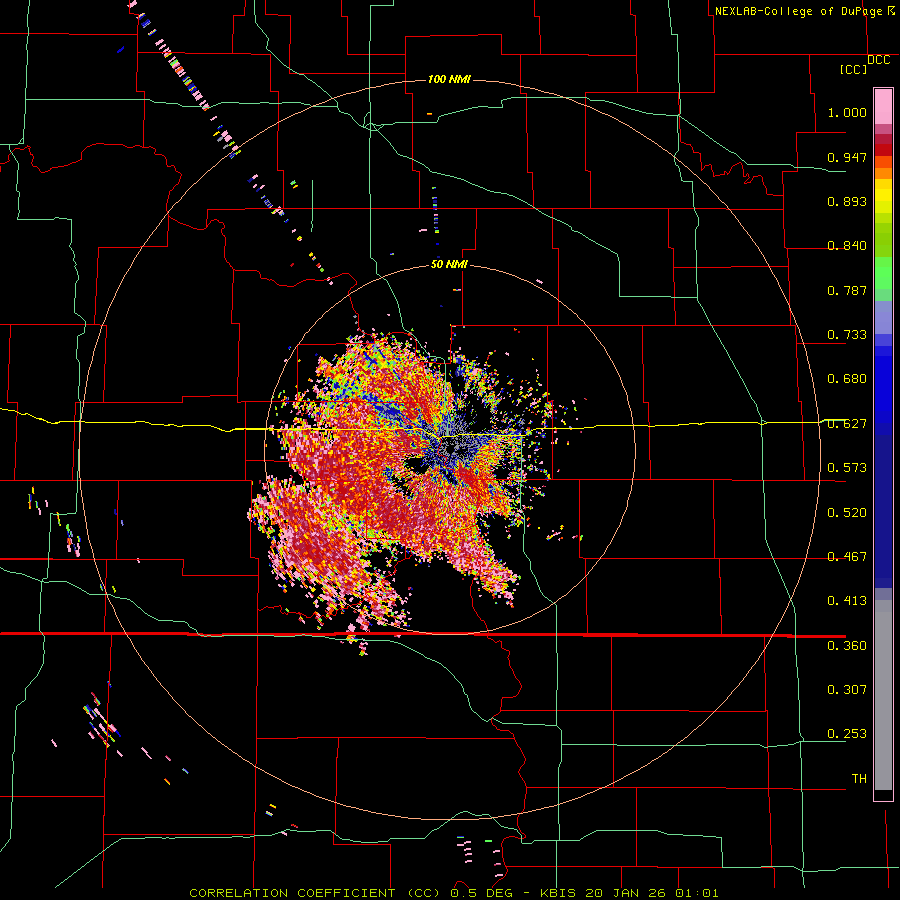Select the 0.253 scale value

(847, 734)
